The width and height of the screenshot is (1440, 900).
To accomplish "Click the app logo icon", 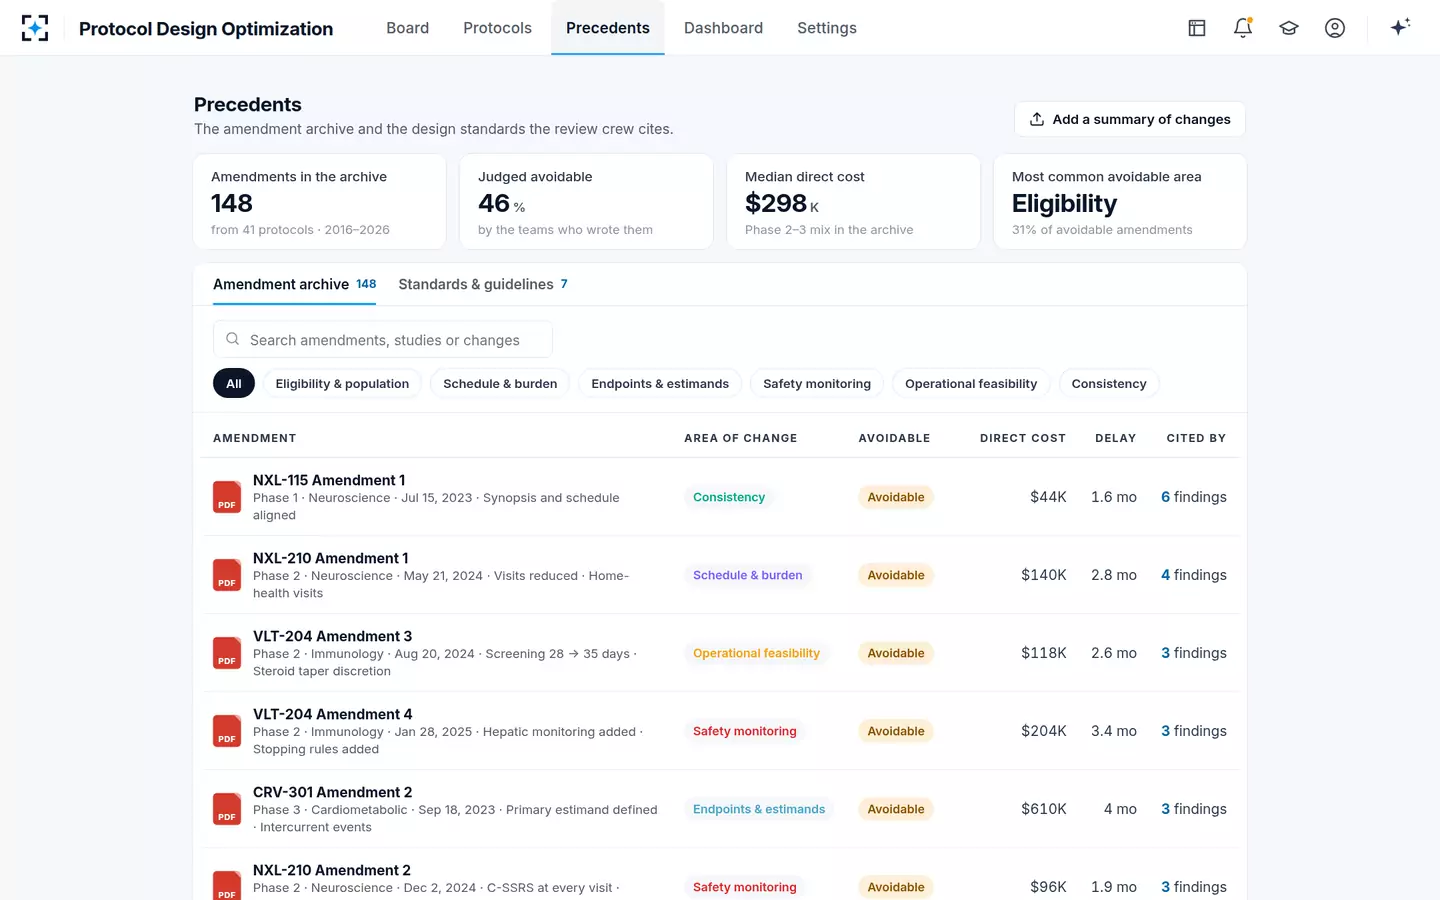I will point(35,28).
